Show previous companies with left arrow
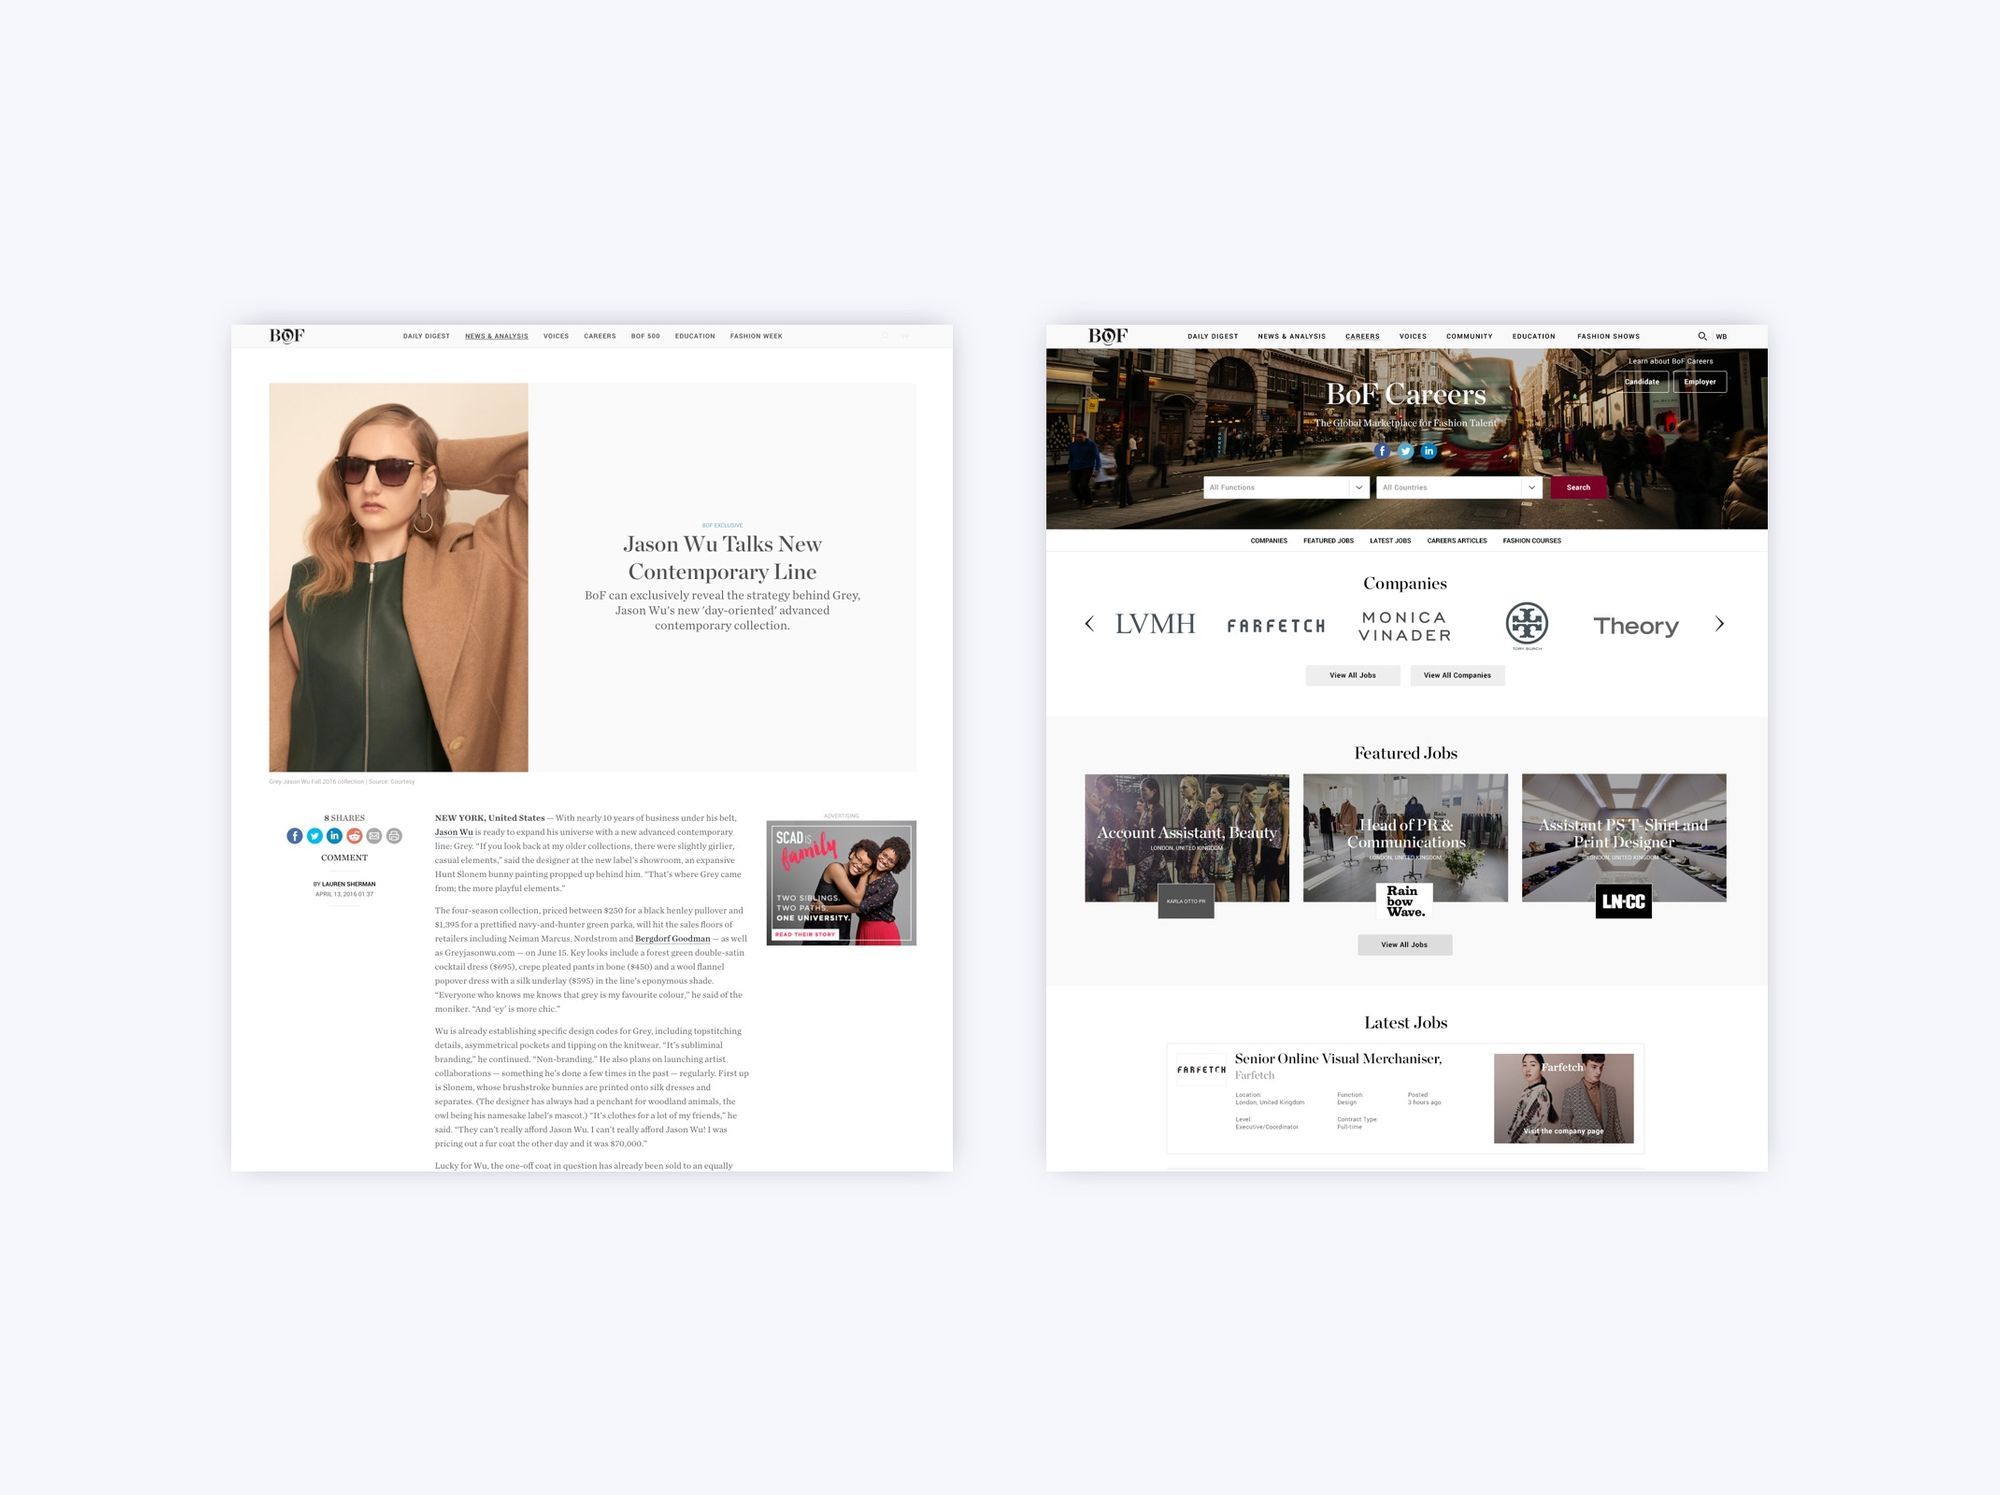 [1089, 624]
